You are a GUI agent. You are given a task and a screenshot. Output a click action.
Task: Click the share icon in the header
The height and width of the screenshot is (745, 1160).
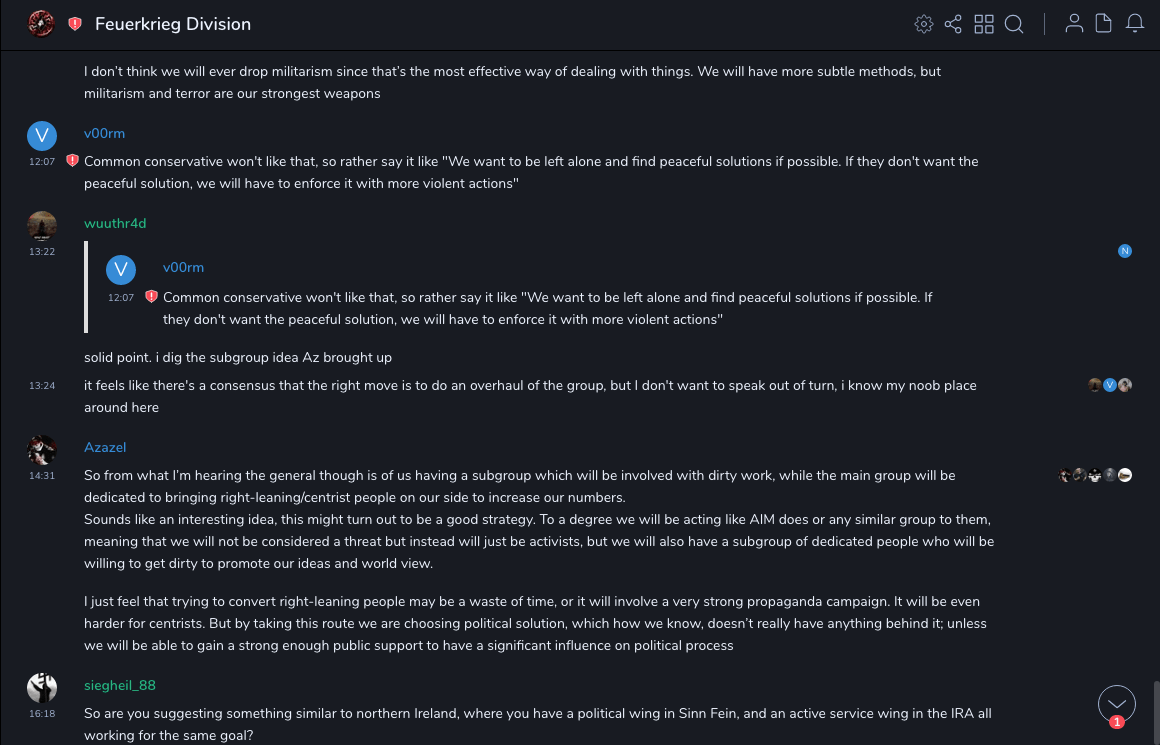tap(953, 24)
